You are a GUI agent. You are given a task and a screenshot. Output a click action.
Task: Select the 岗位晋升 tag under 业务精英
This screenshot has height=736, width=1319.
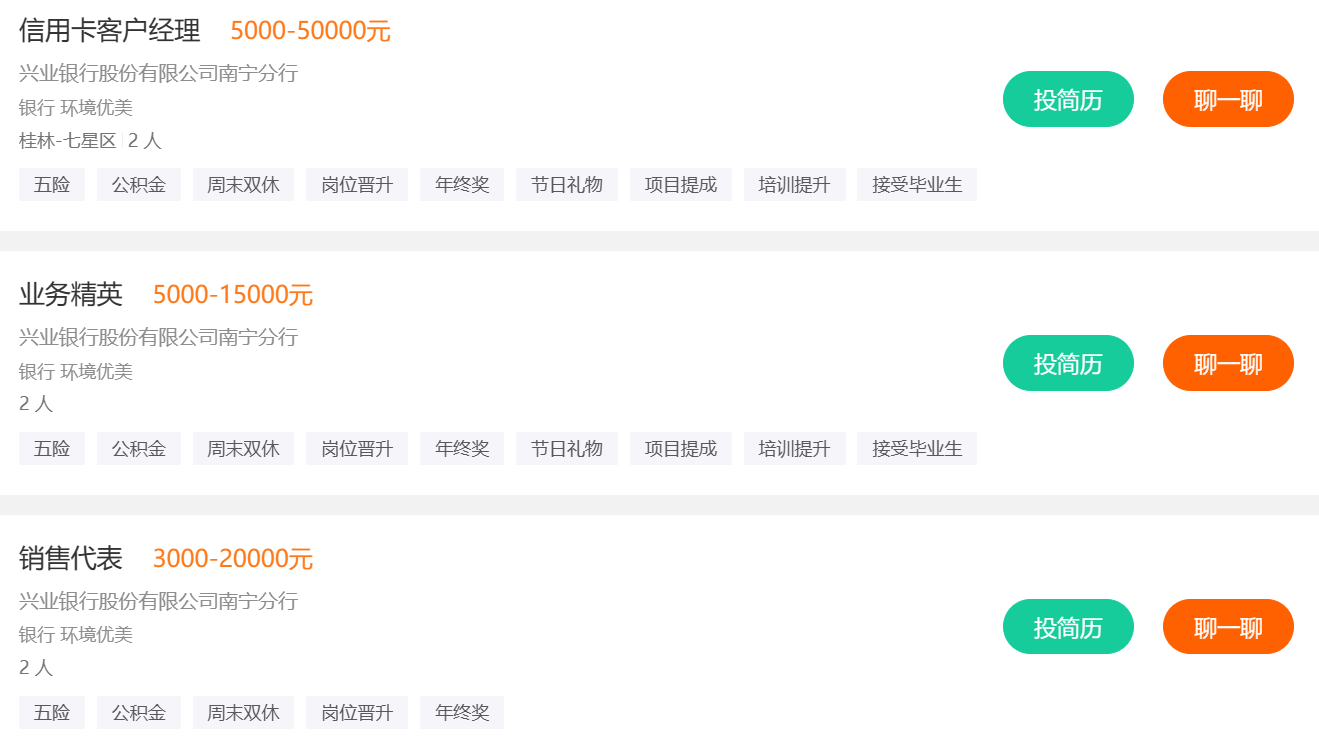[357, 448]
